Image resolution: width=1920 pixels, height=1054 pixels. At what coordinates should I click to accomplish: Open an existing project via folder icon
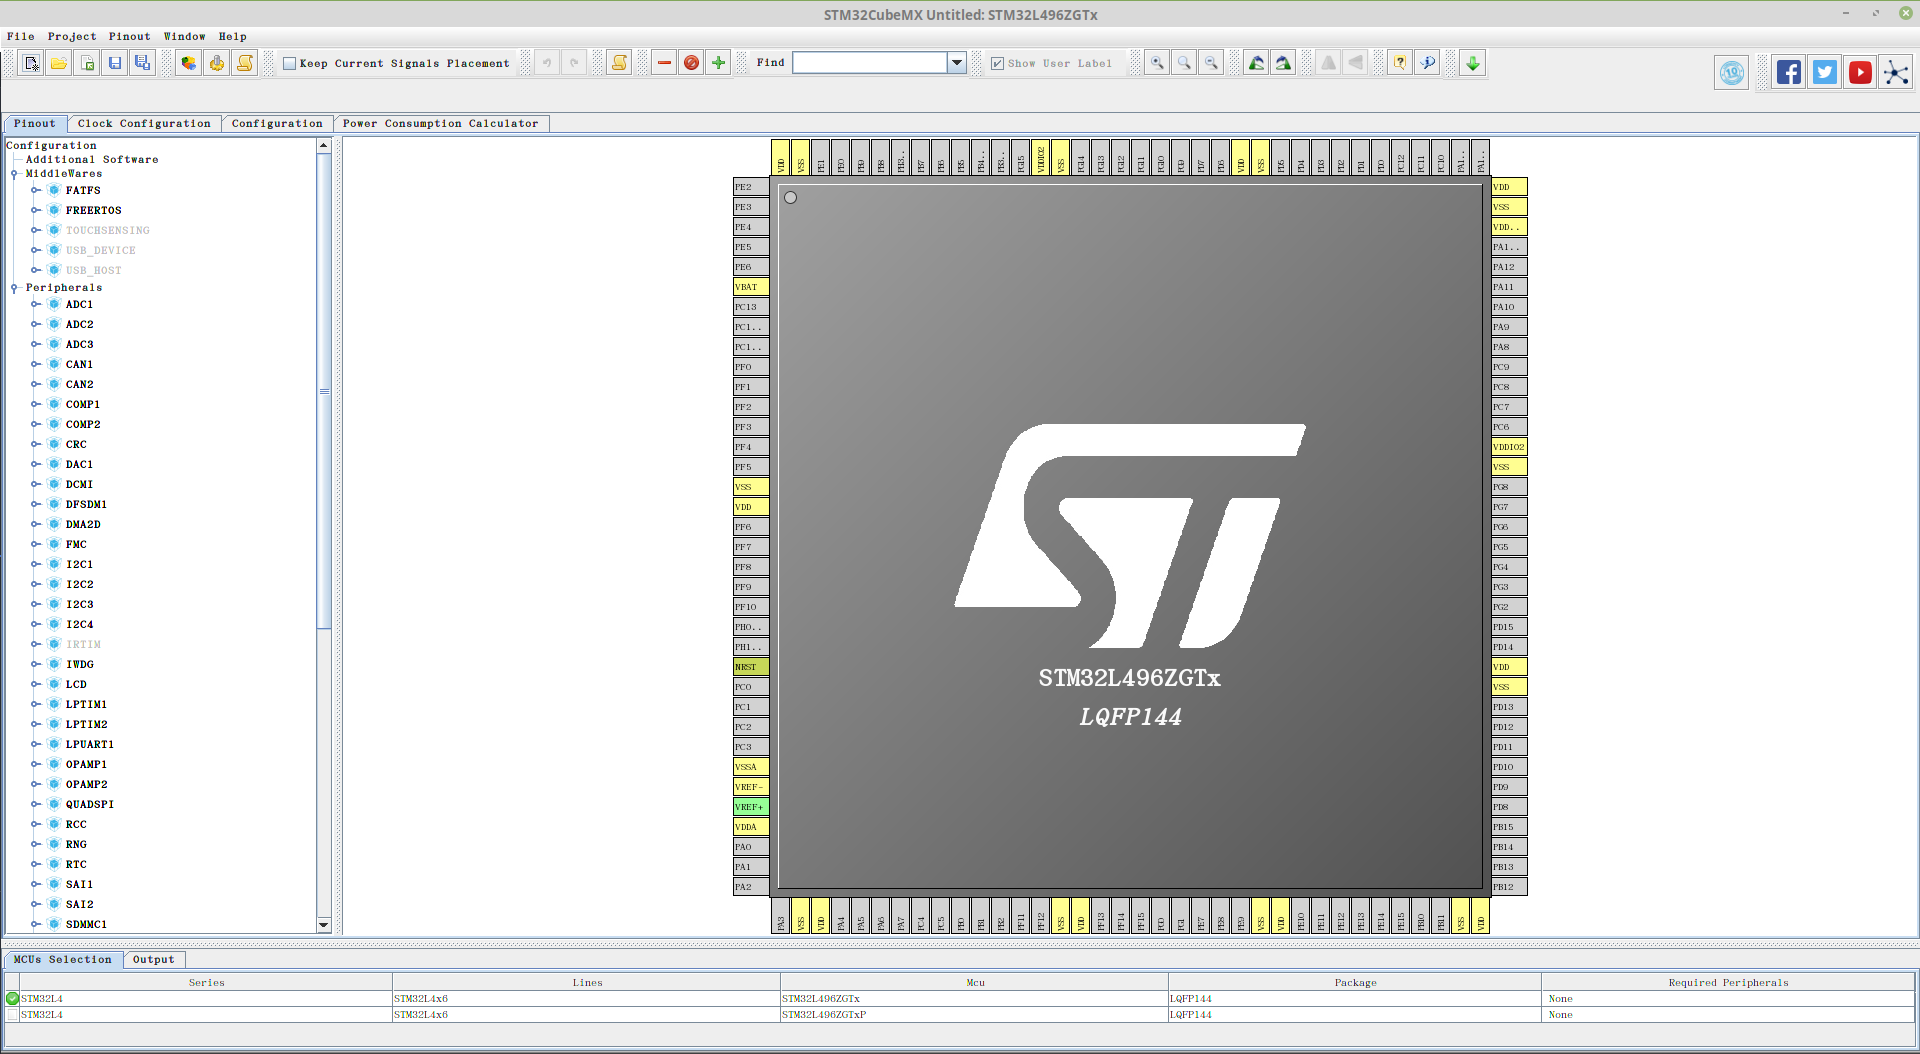coord(59,63)
